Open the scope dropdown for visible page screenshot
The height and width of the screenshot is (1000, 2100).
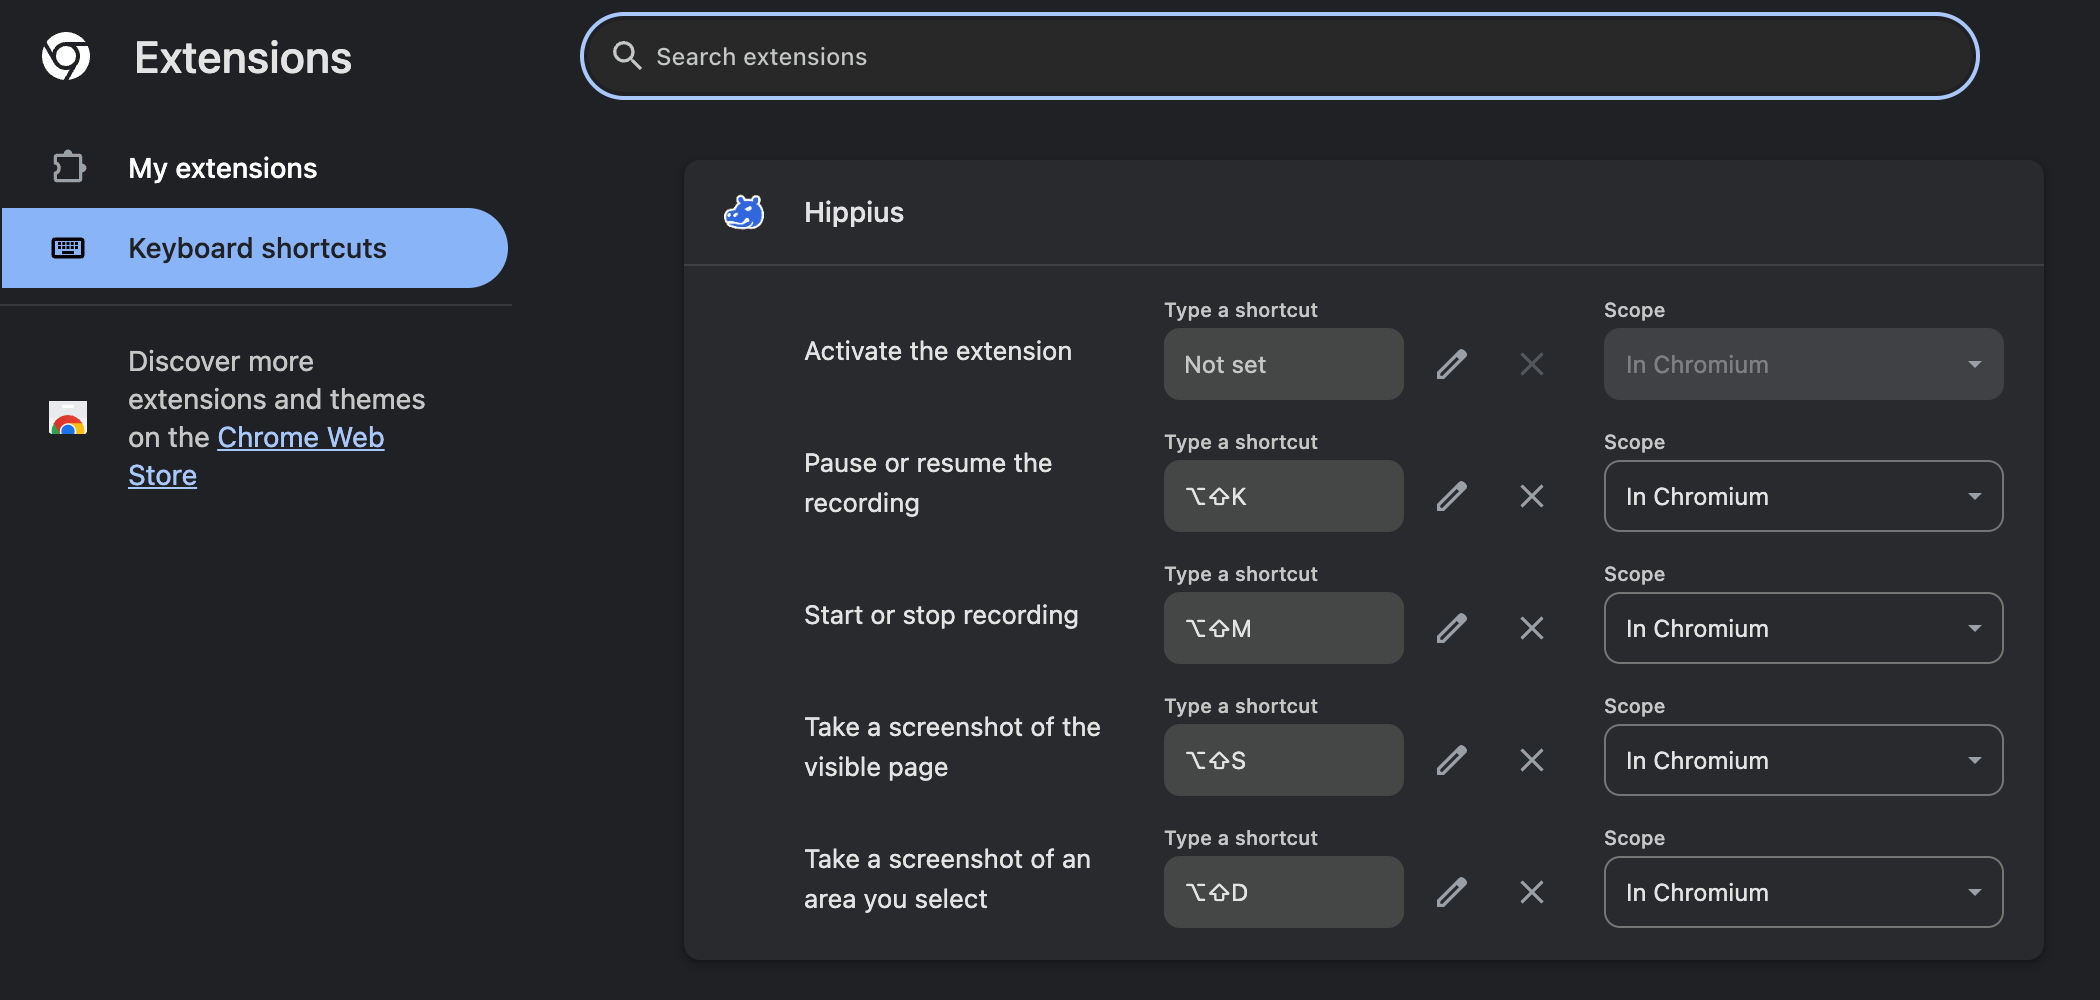click(x=1804, y=760)
